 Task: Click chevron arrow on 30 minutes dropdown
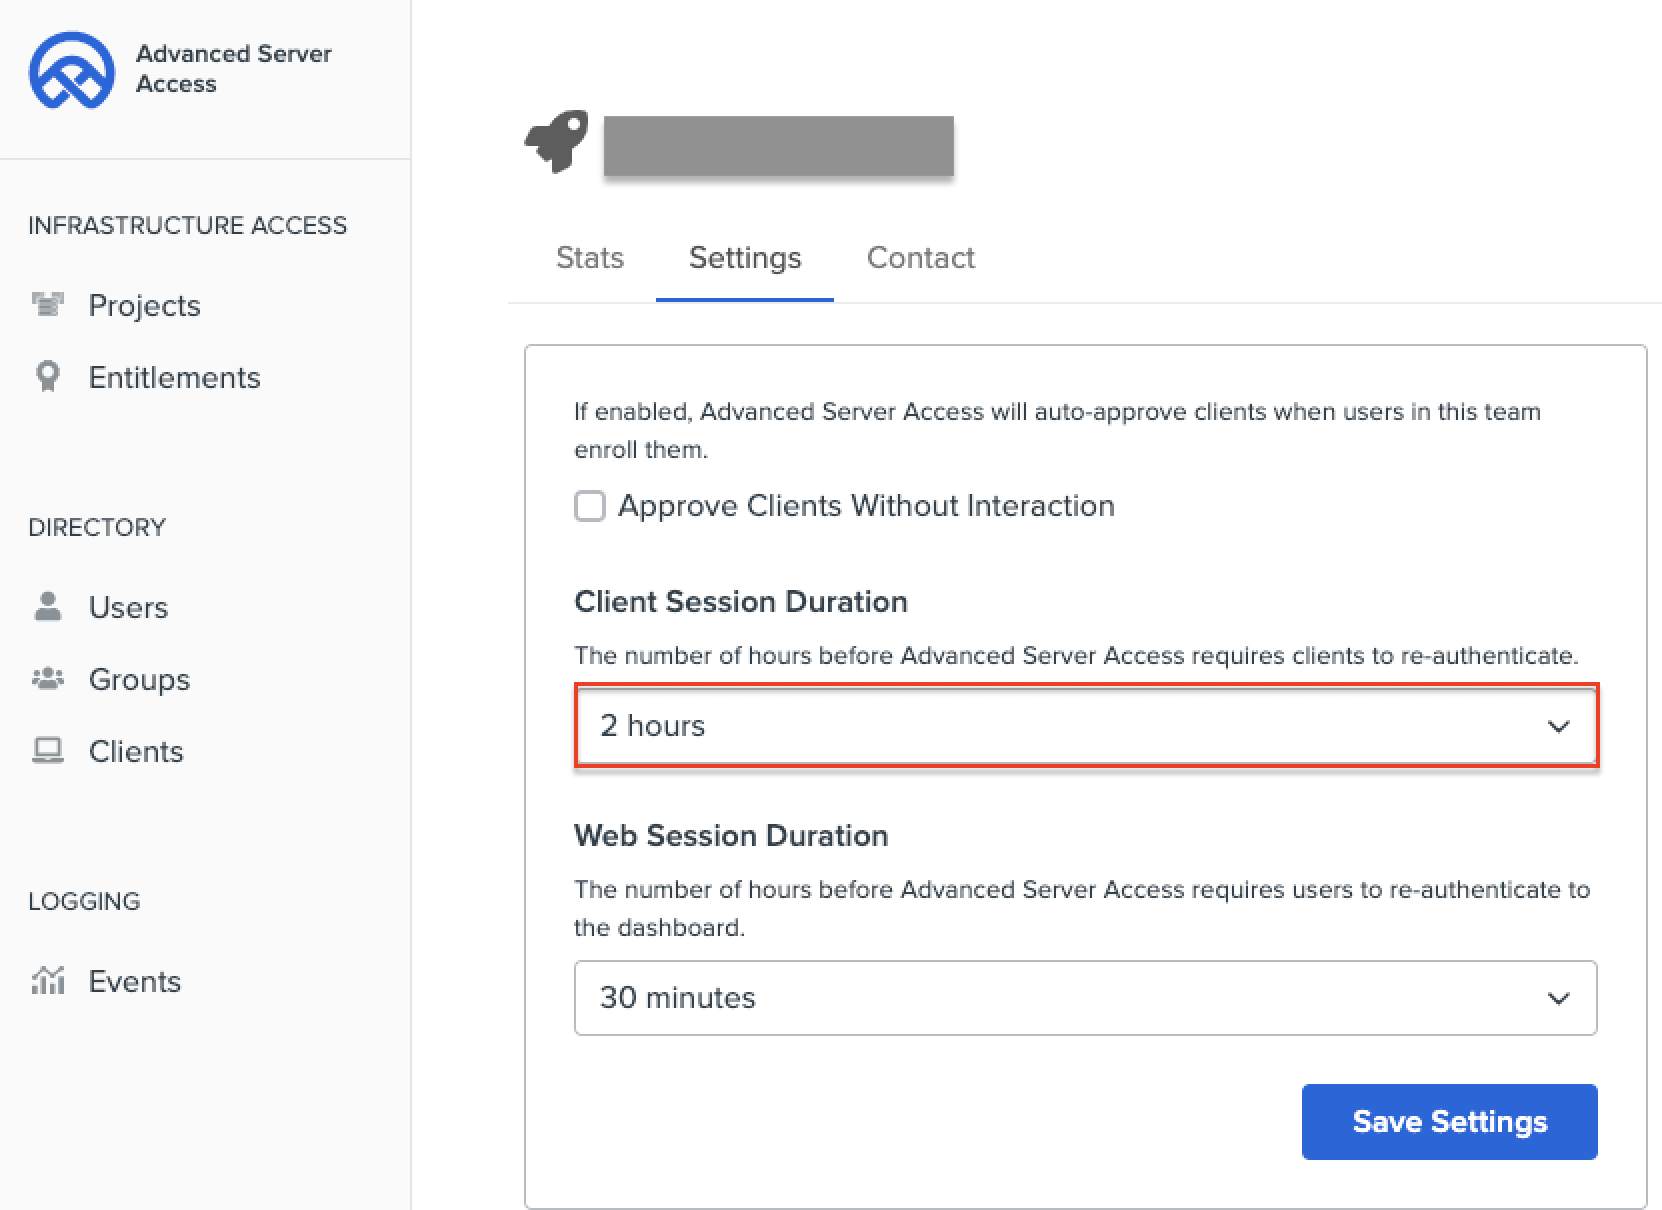[1558, 998]
